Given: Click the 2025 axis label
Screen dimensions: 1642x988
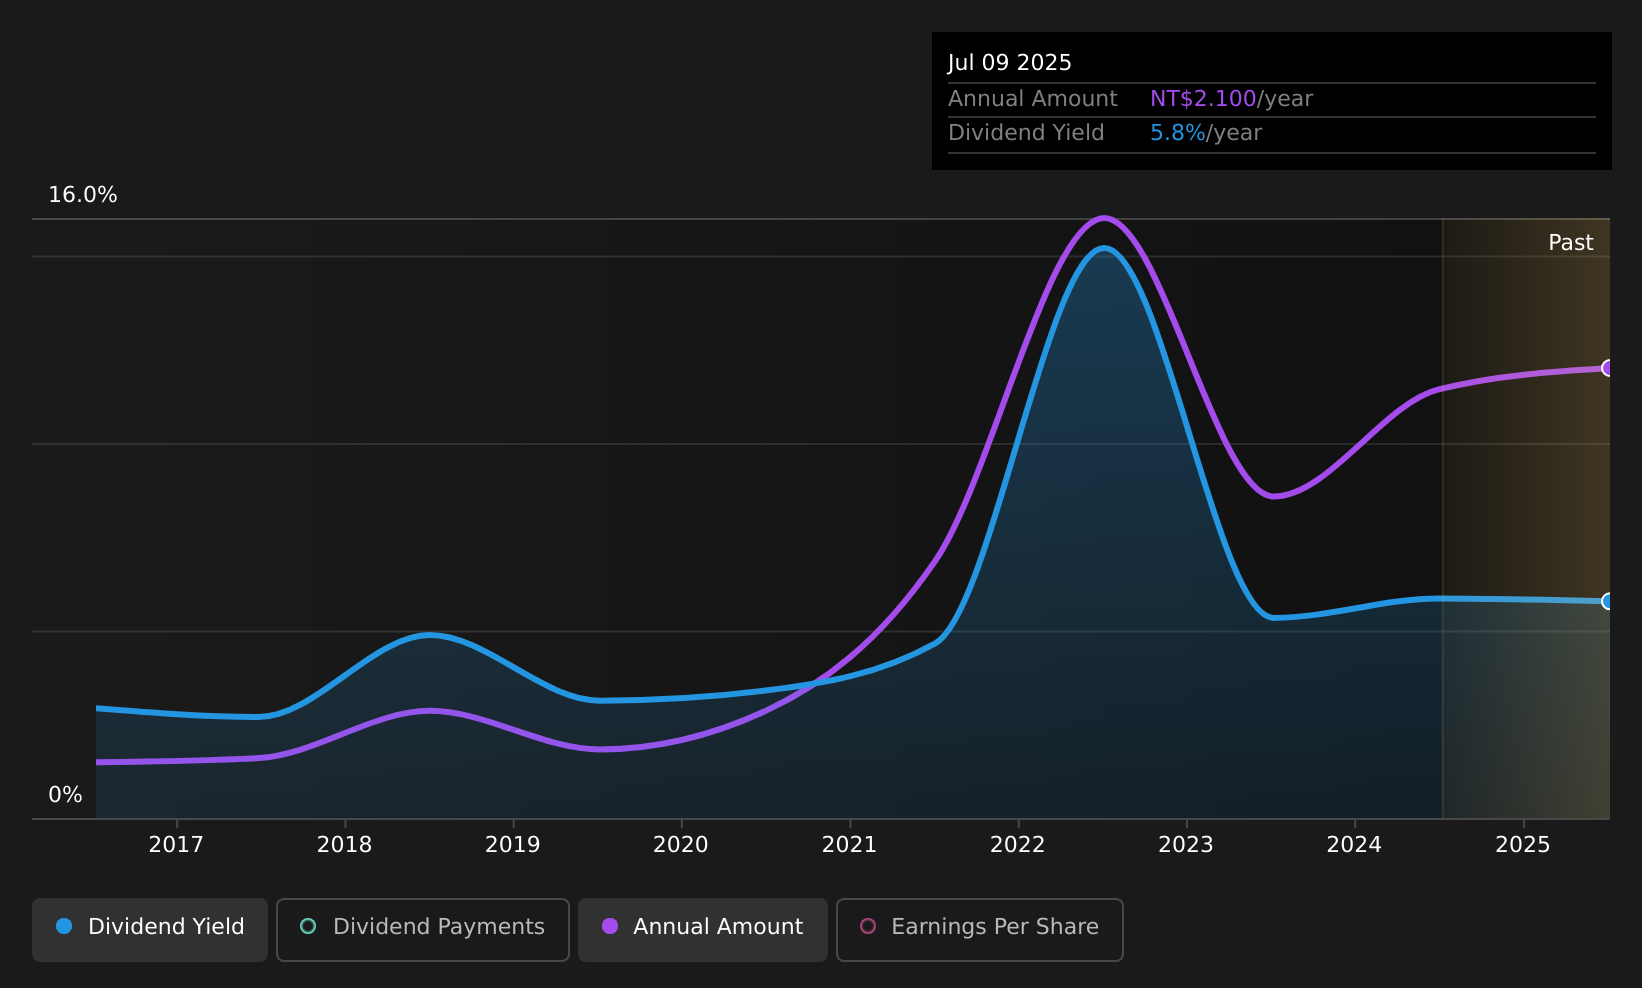Looking at the screenshot, I should coord(1523,844).
